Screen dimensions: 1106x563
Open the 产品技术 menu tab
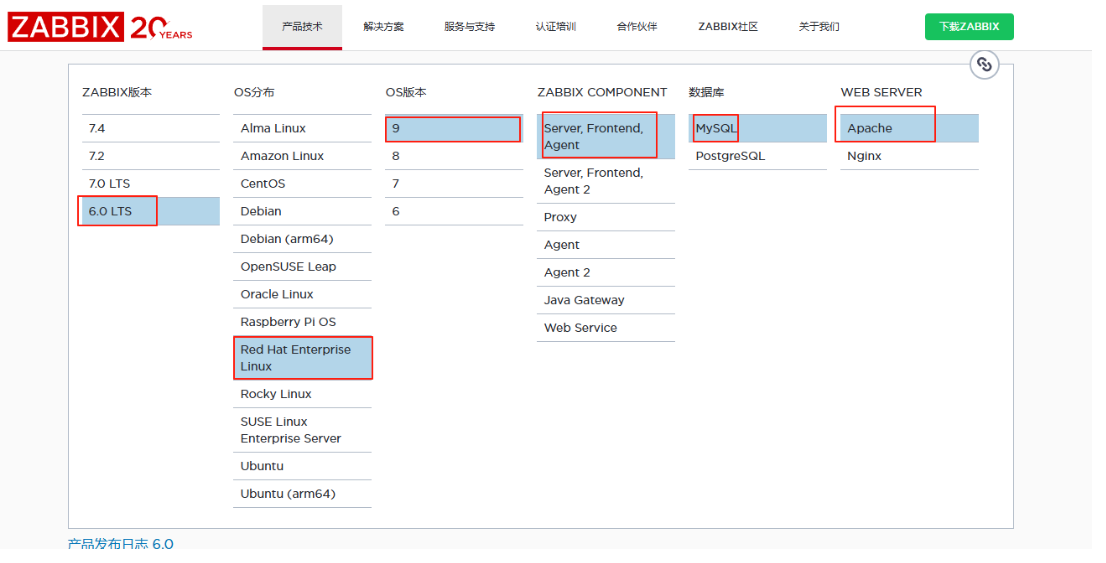(302, 27)
